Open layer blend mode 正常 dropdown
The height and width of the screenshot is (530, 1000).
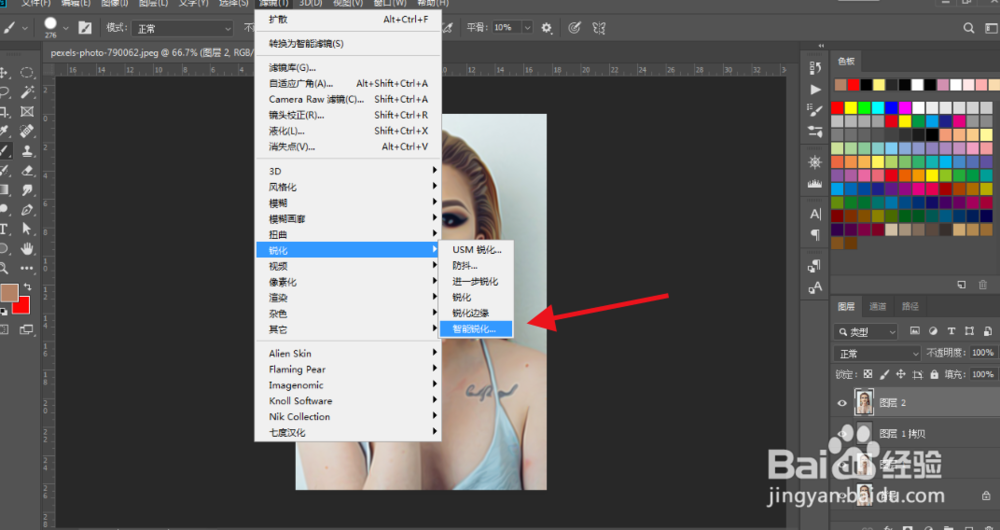(x=877, y=353)
